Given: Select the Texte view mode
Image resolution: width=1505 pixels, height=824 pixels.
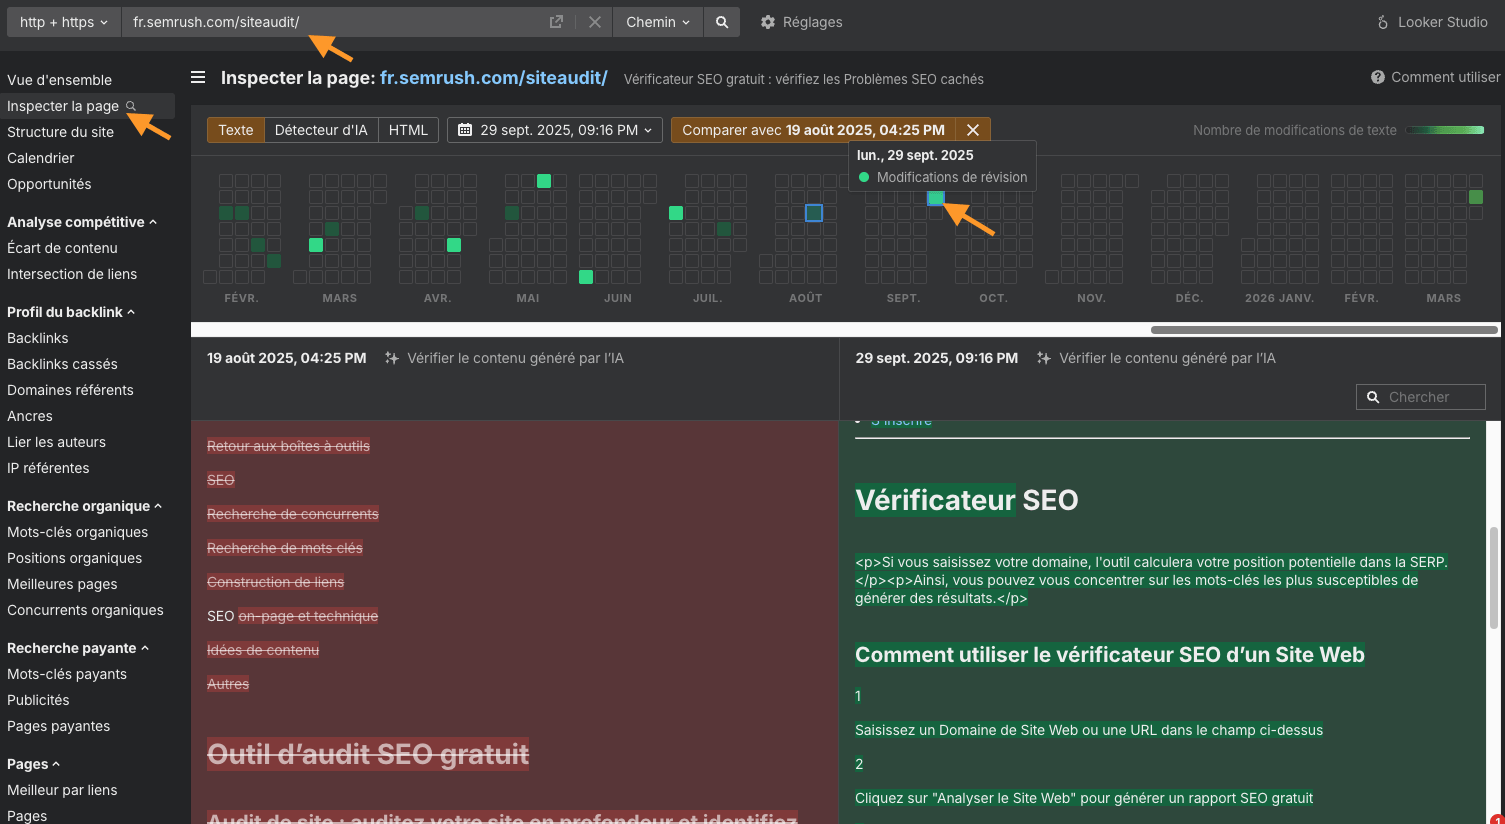Looking at the screenshot, I should (235, 129).
